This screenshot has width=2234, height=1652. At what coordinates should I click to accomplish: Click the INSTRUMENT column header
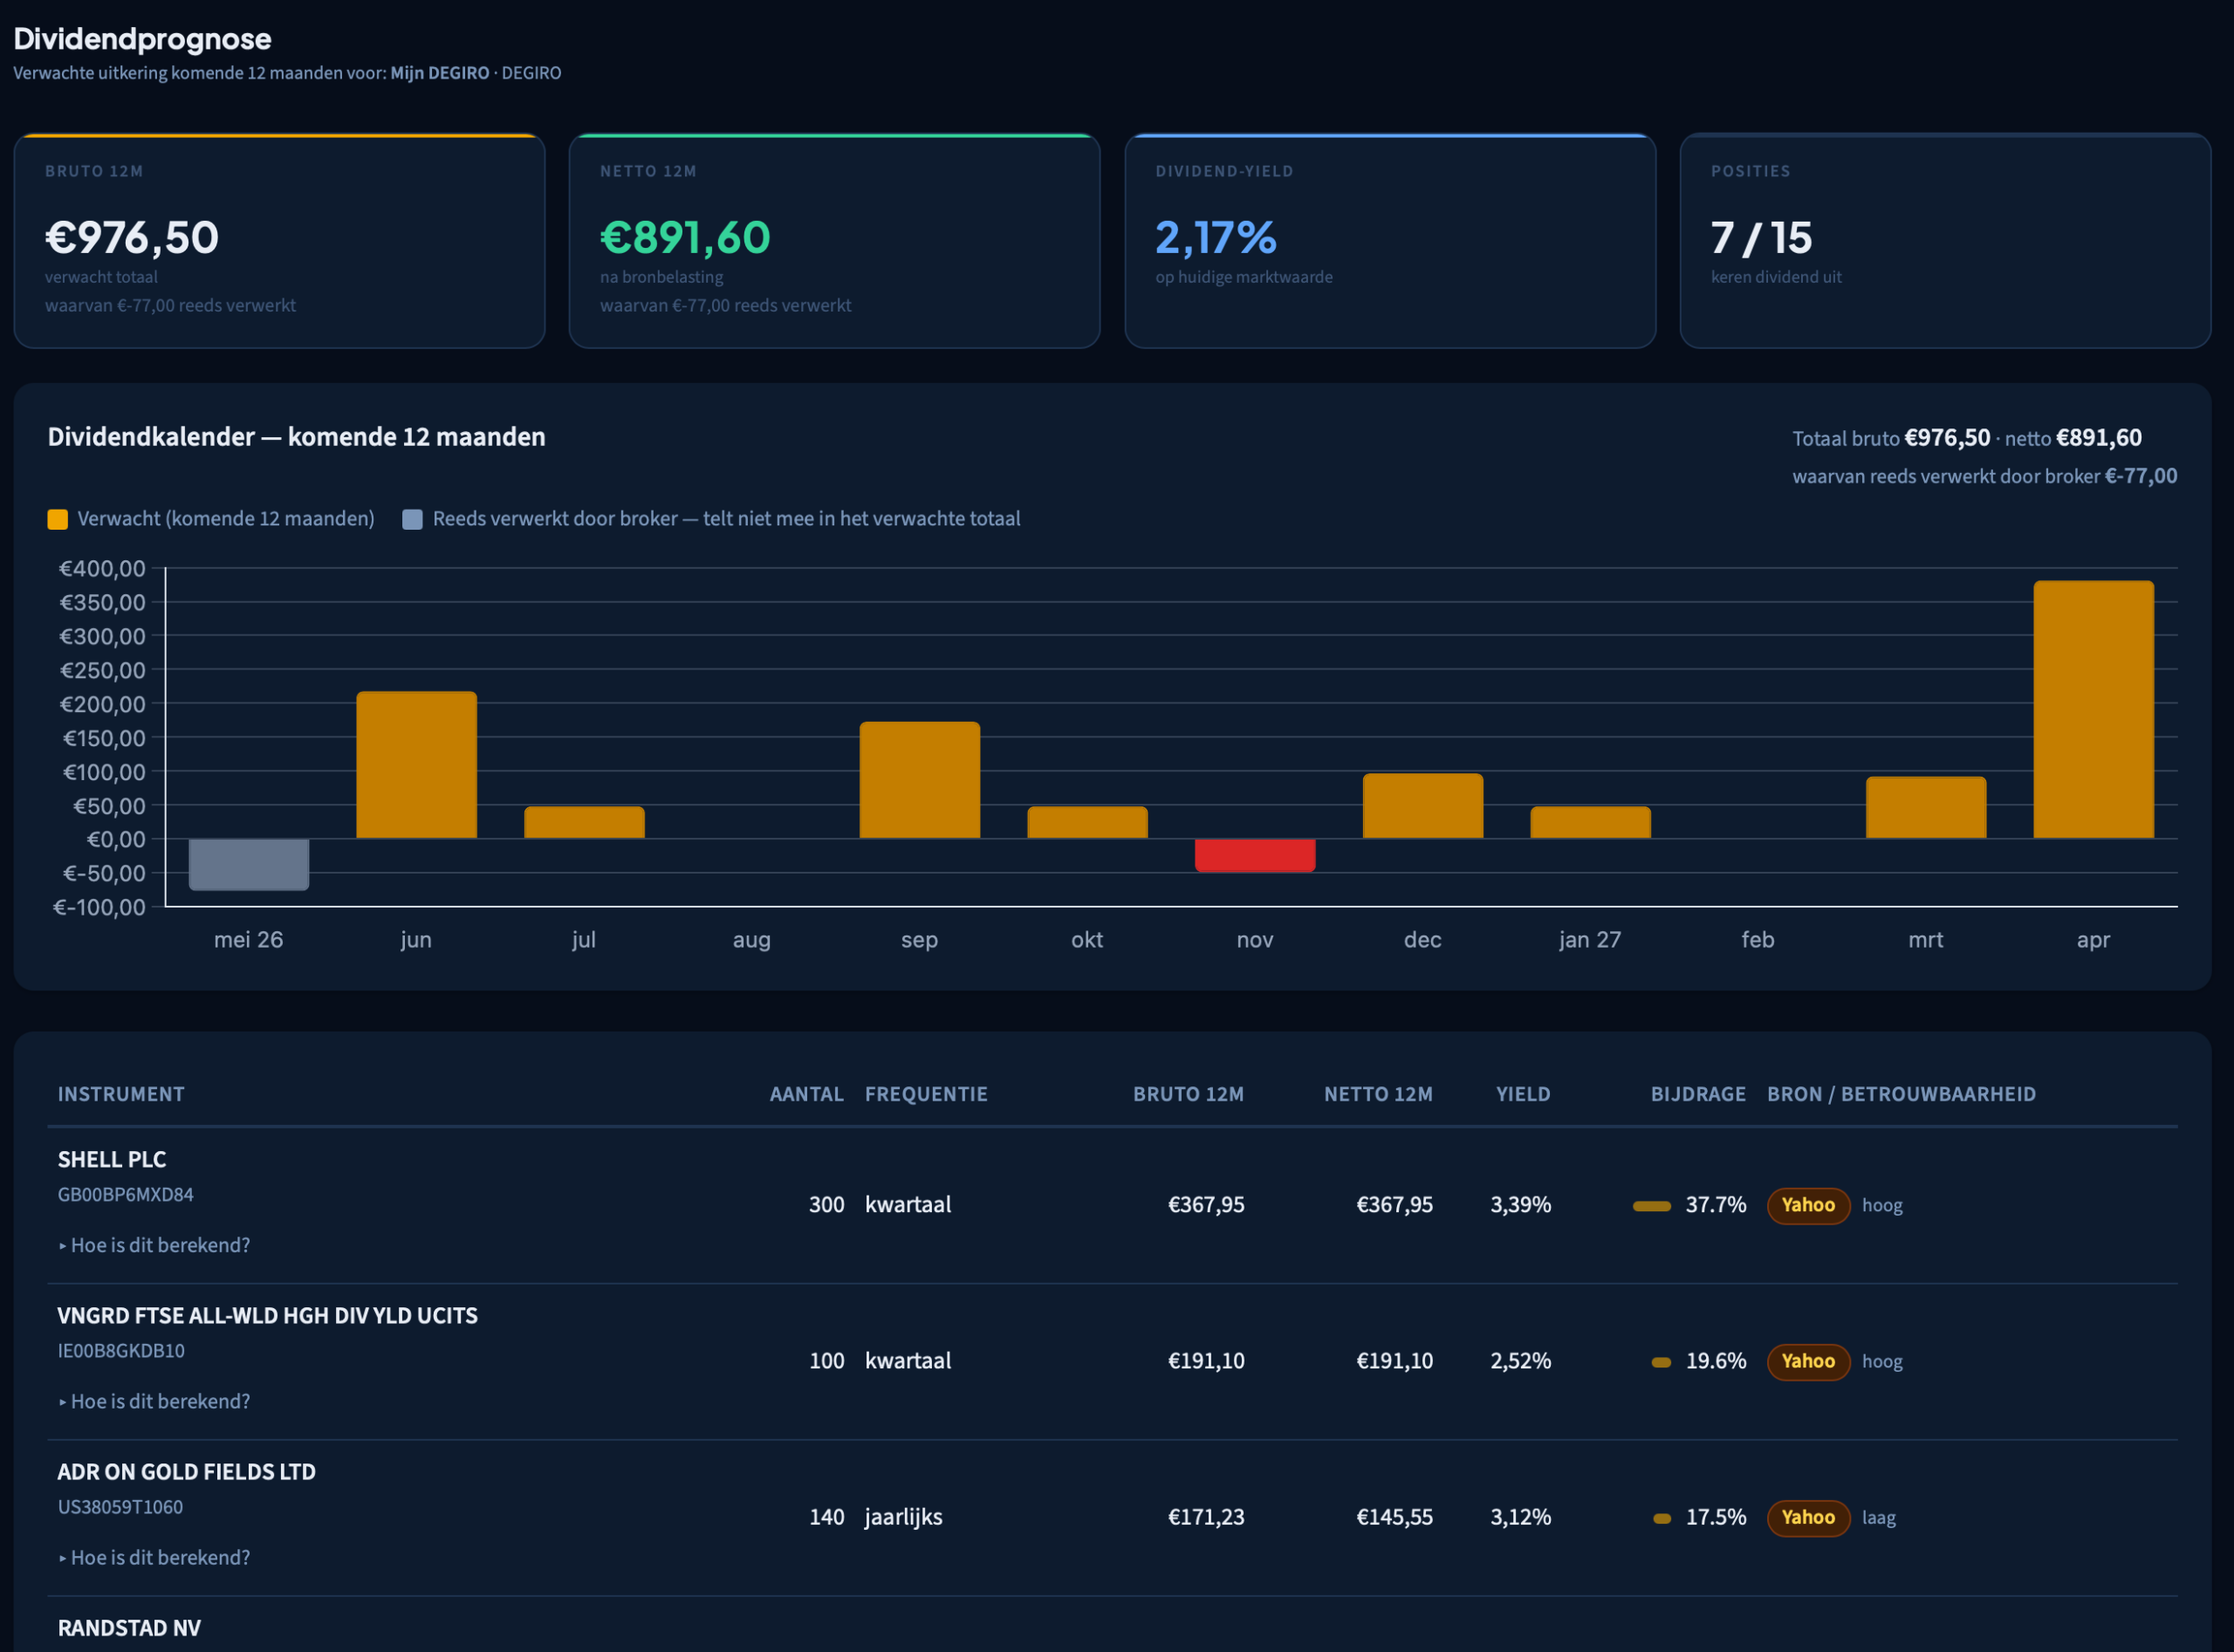pos(121,1094)
